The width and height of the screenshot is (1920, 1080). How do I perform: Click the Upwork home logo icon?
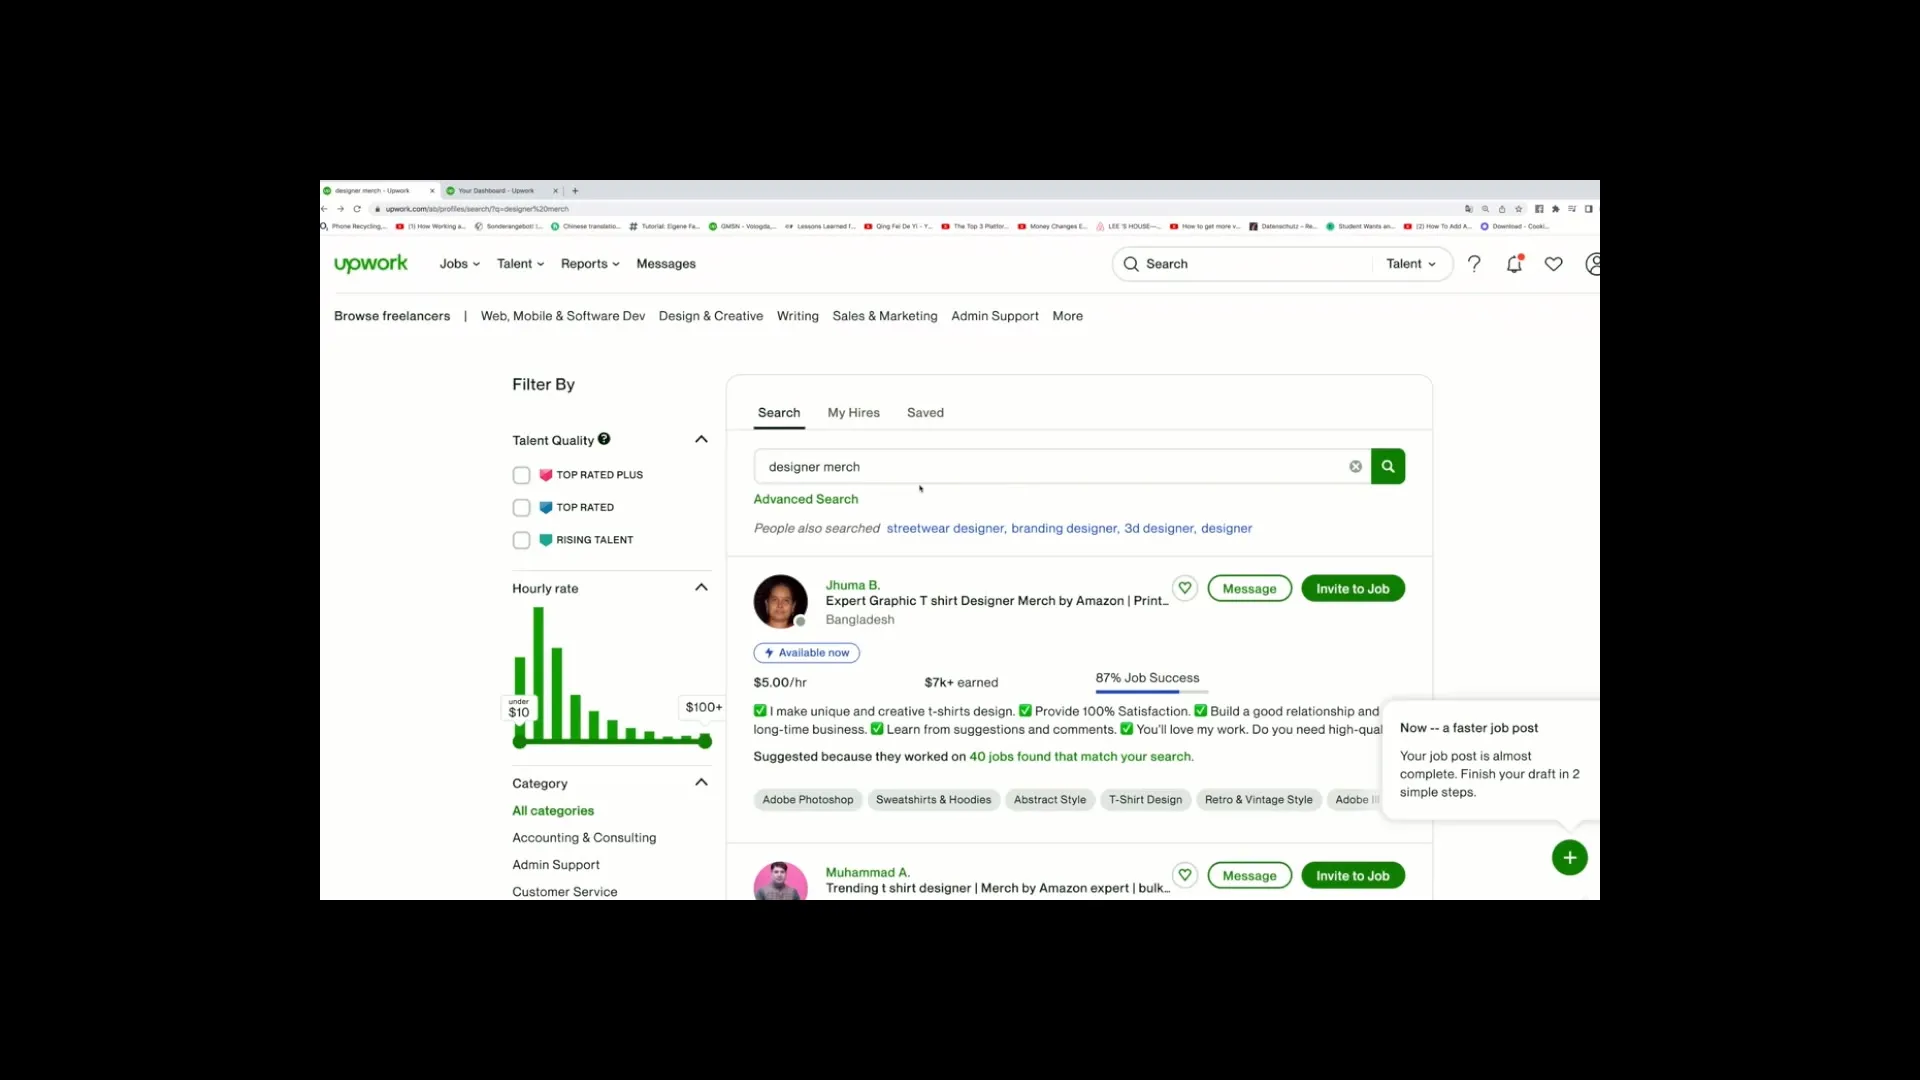pyautogui.click(x=371, y=262)
